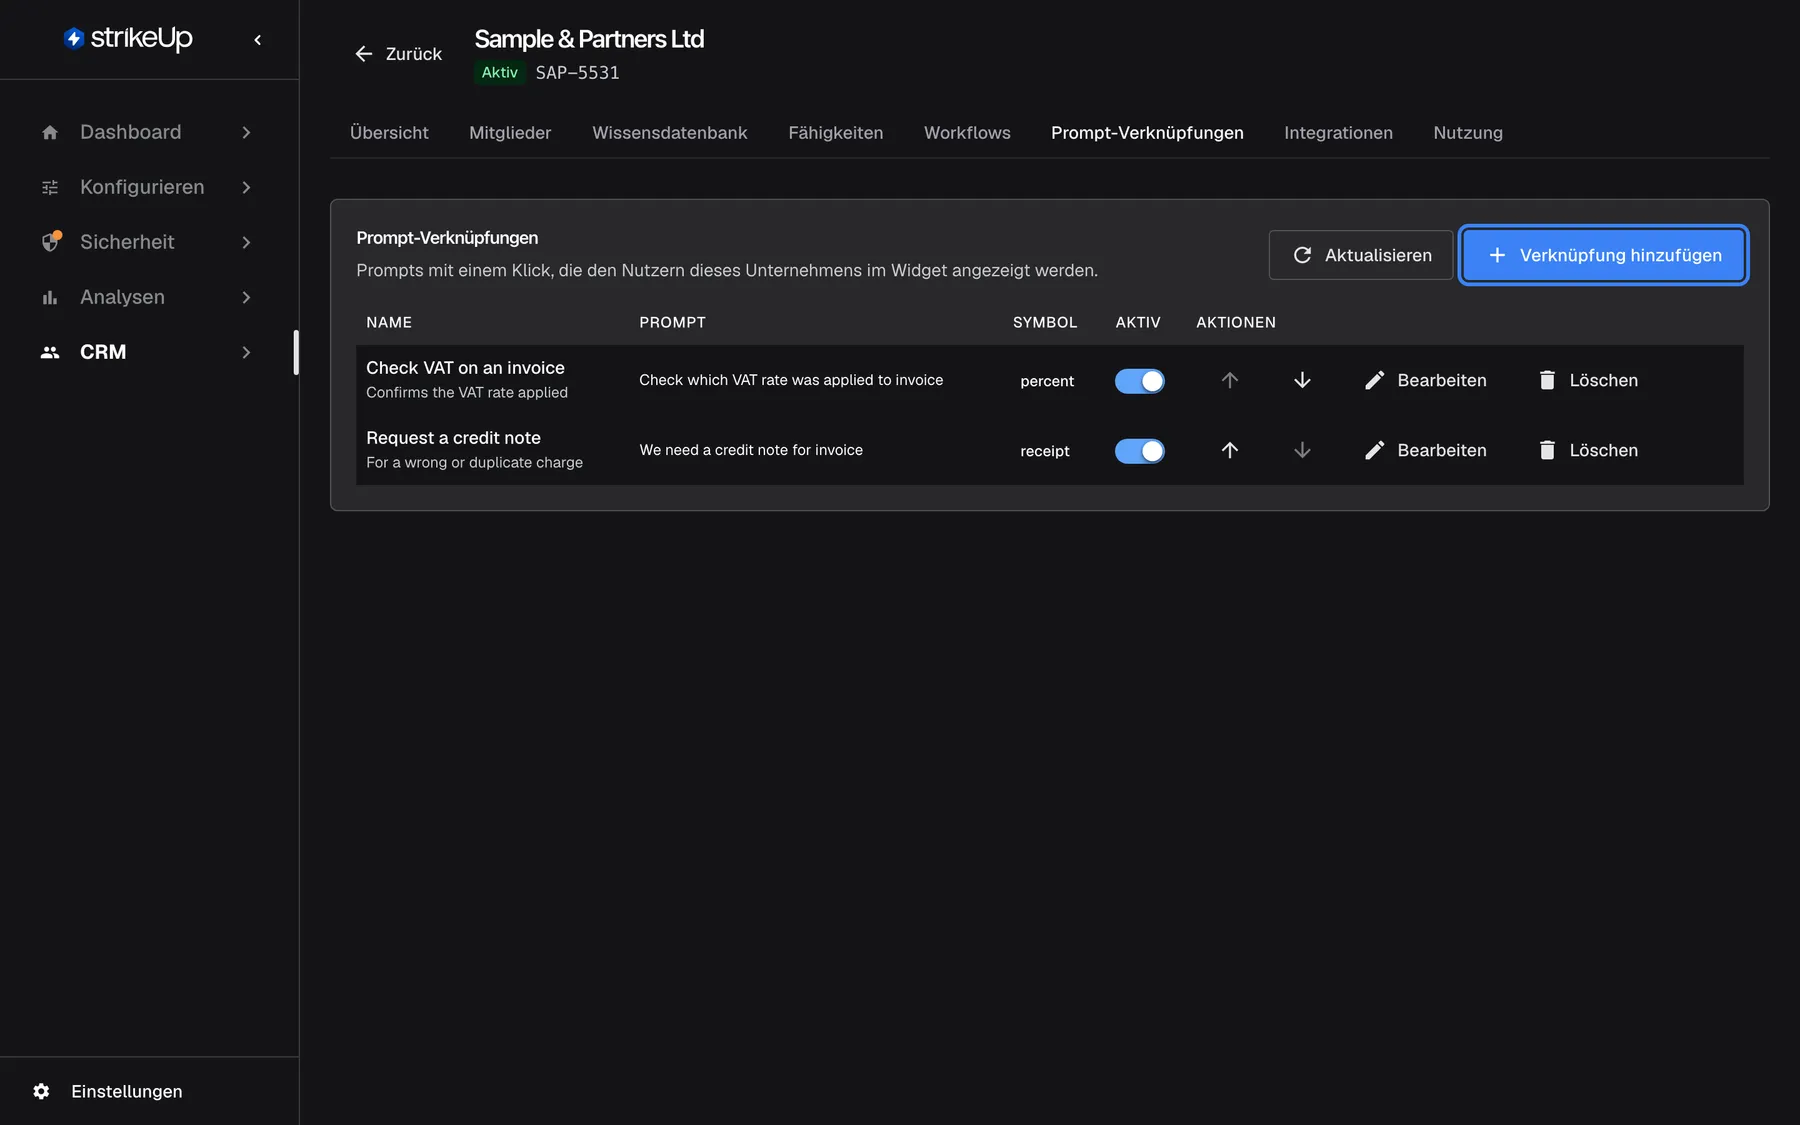Click the AKTIV column header

(1138, 322)
